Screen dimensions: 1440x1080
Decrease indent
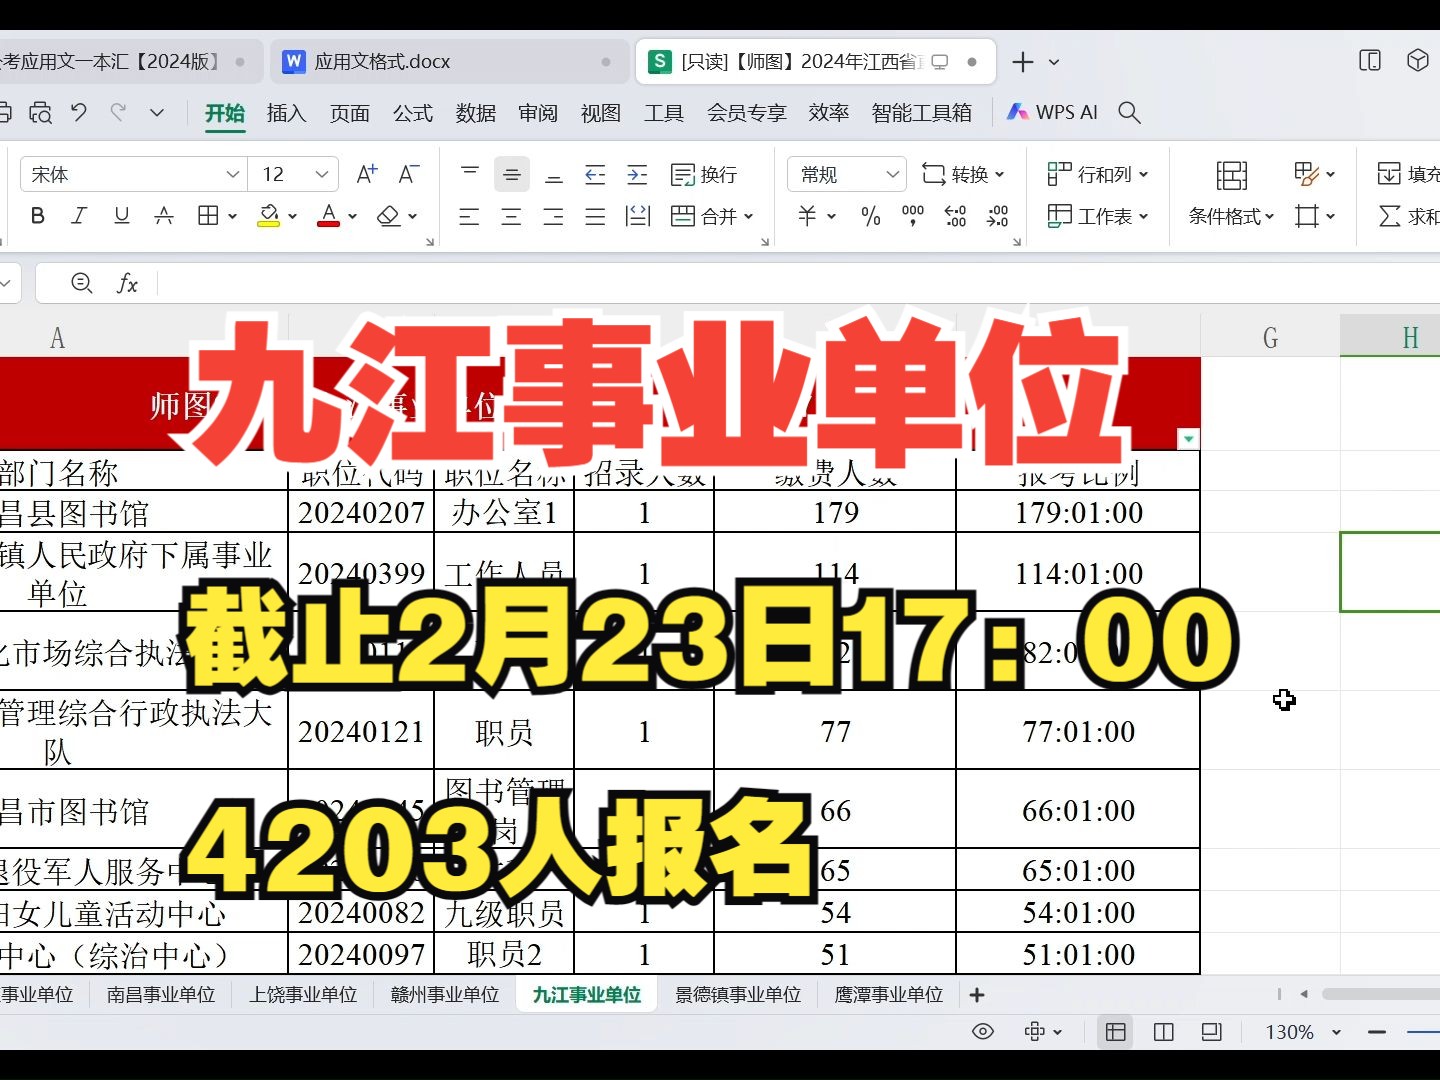595,174
